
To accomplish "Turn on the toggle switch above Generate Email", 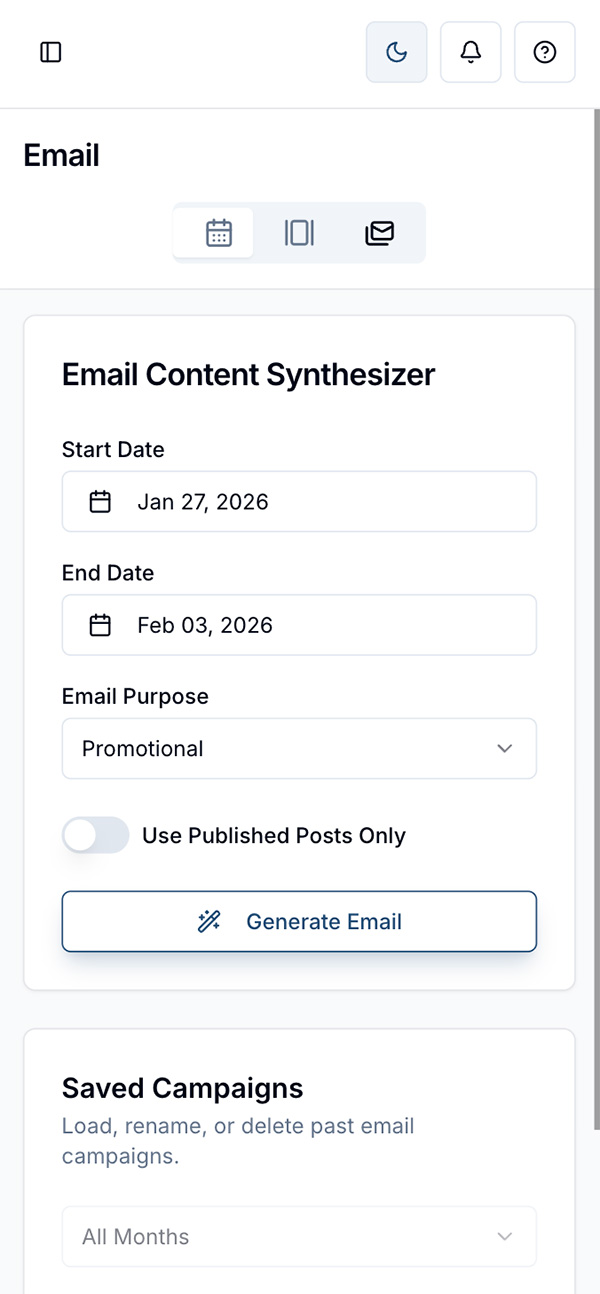I will 95,835.
